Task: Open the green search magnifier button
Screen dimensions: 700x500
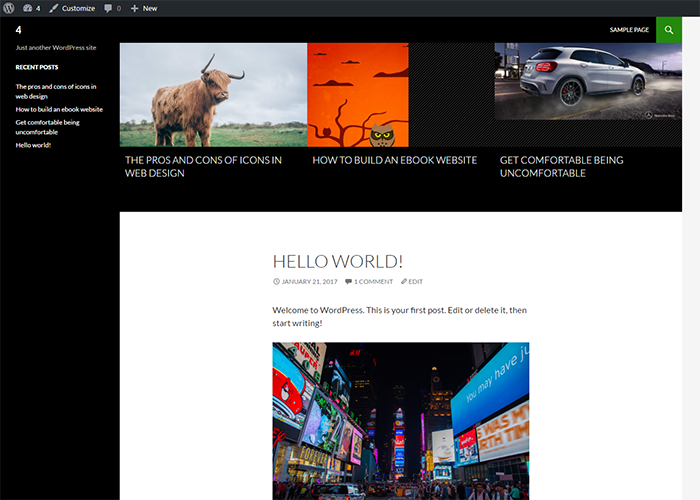Action: (x=669, y=30)
